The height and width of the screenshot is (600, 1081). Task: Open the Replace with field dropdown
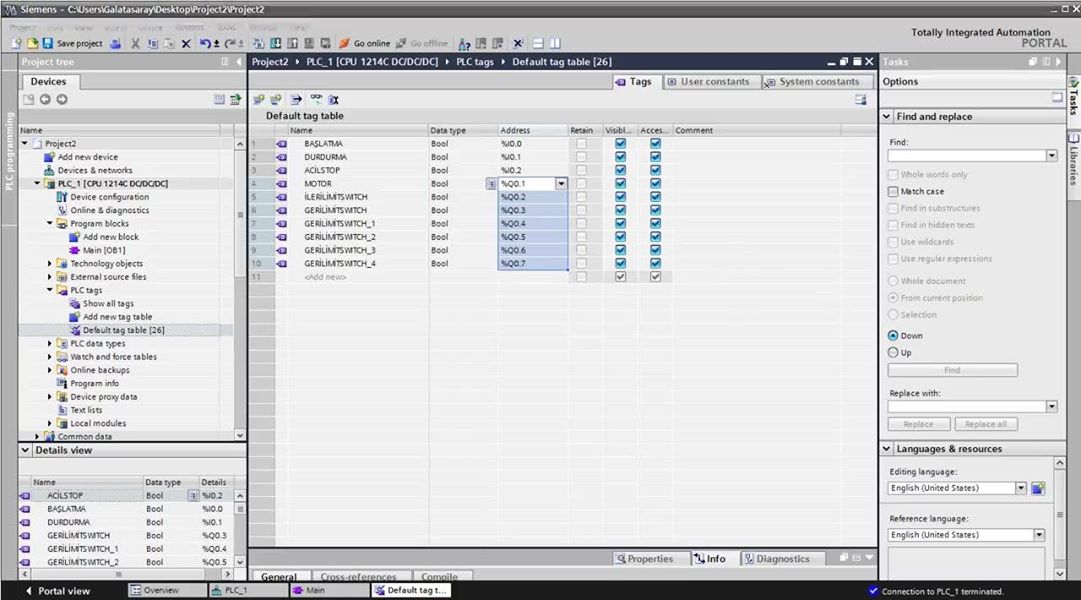pos(1051,407)
